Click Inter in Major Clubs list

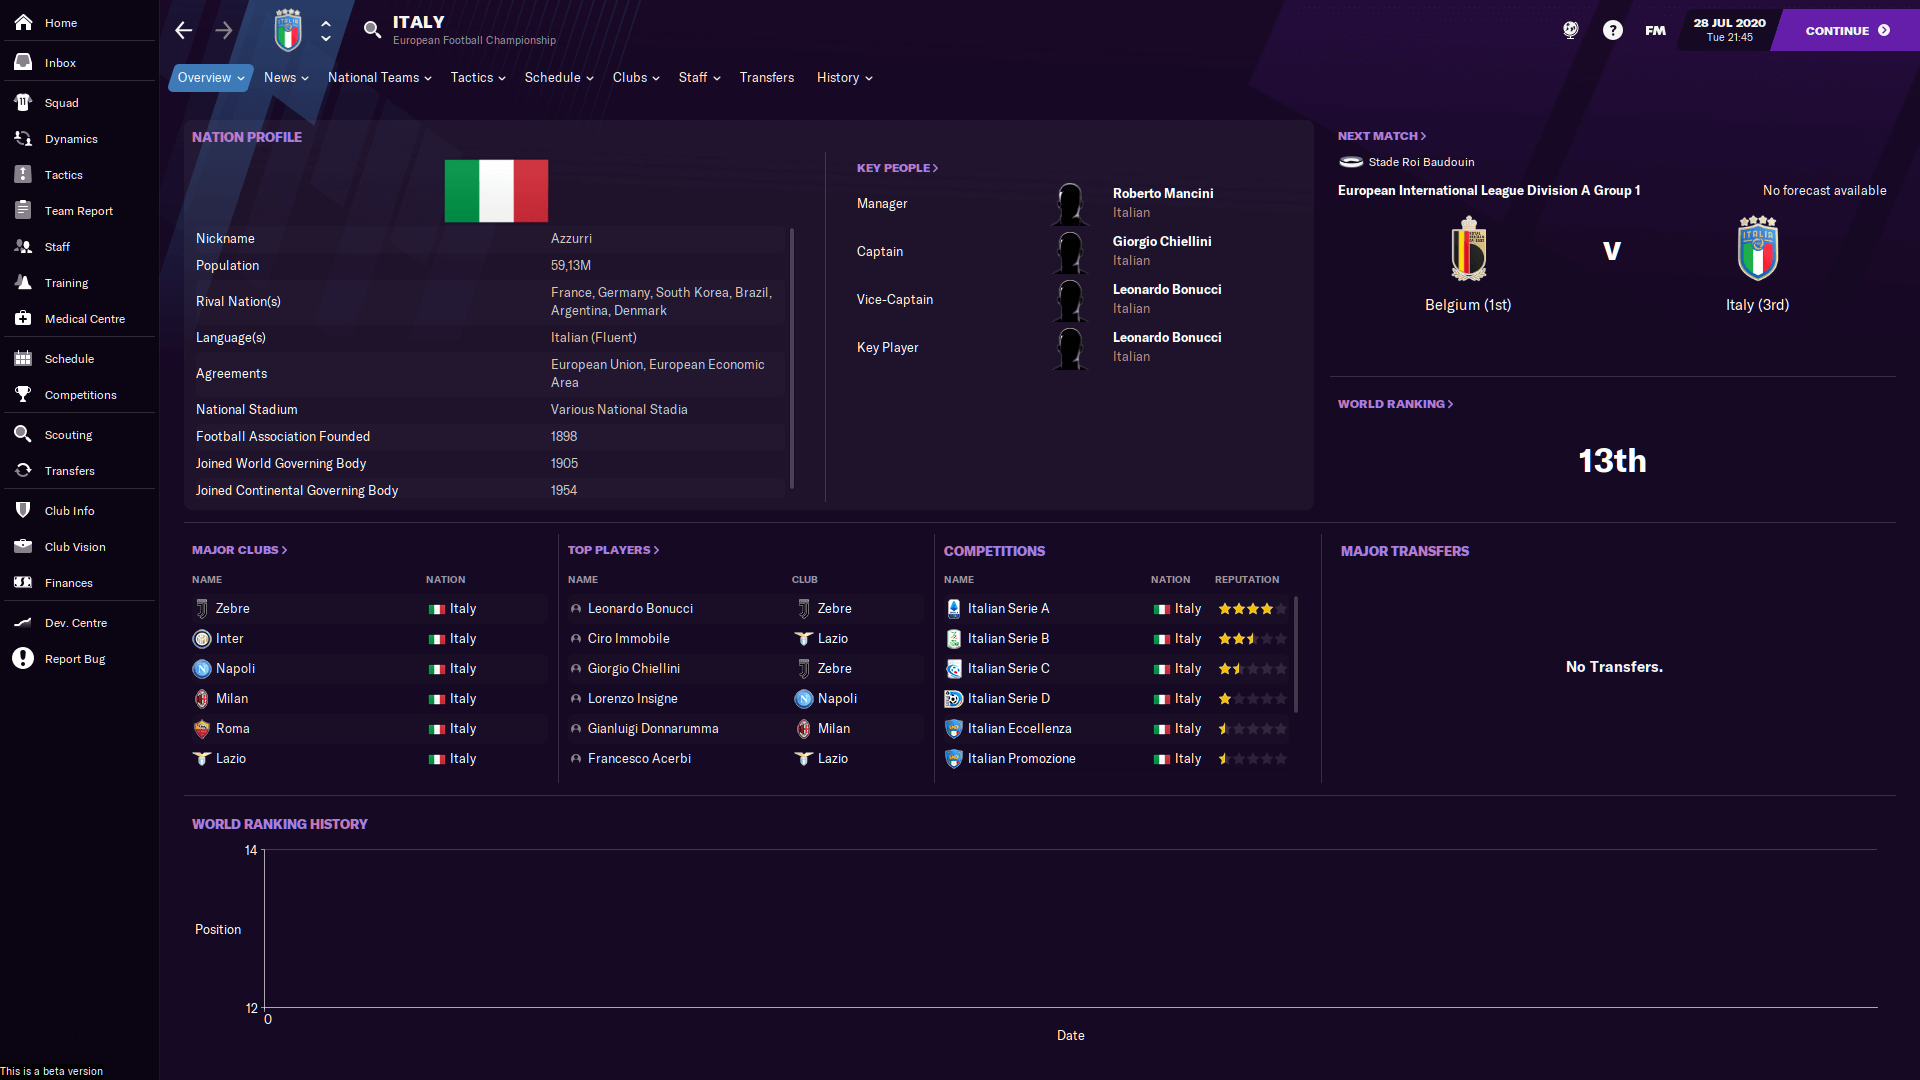click(230, 638)
